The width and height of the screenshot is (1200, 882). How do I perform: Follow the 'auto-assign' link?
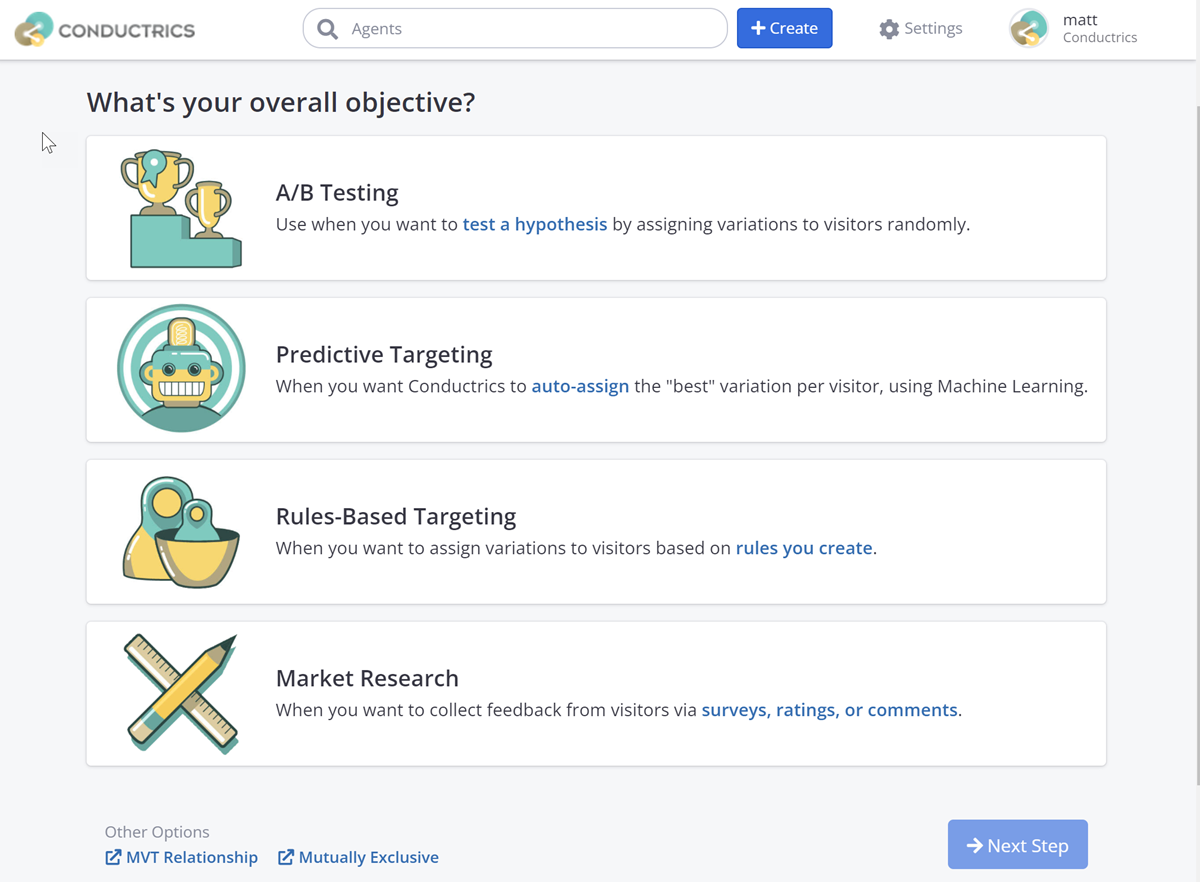(580, 386)
